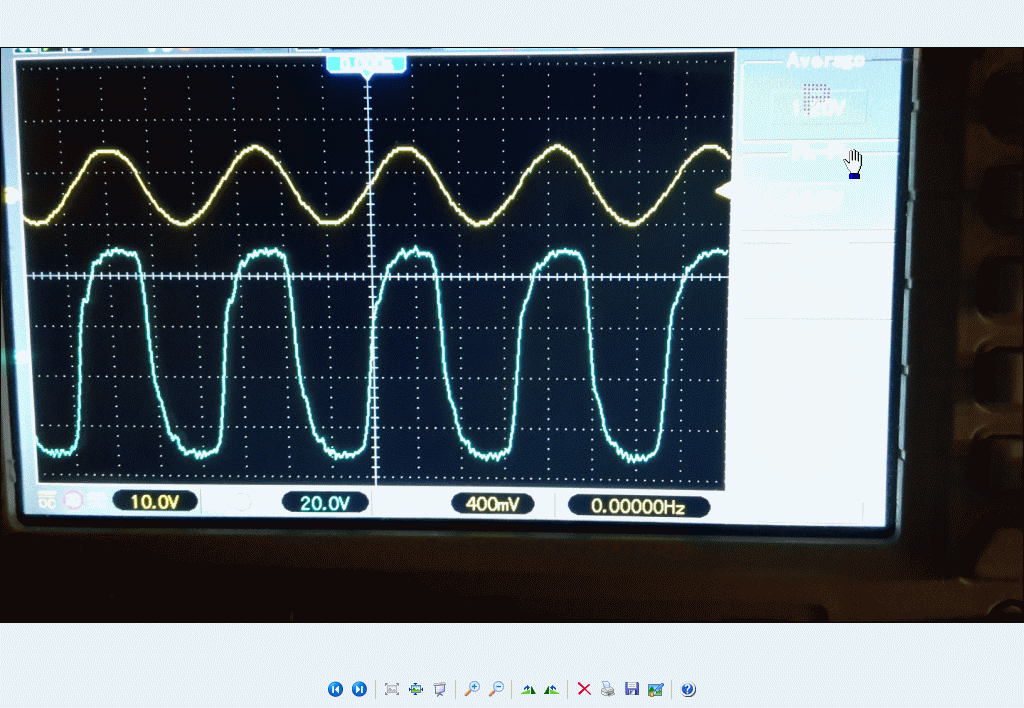This screenshot has height=708, width=1024.
Task: Fit image to window with Best Fit
Action: click(392, 689)
